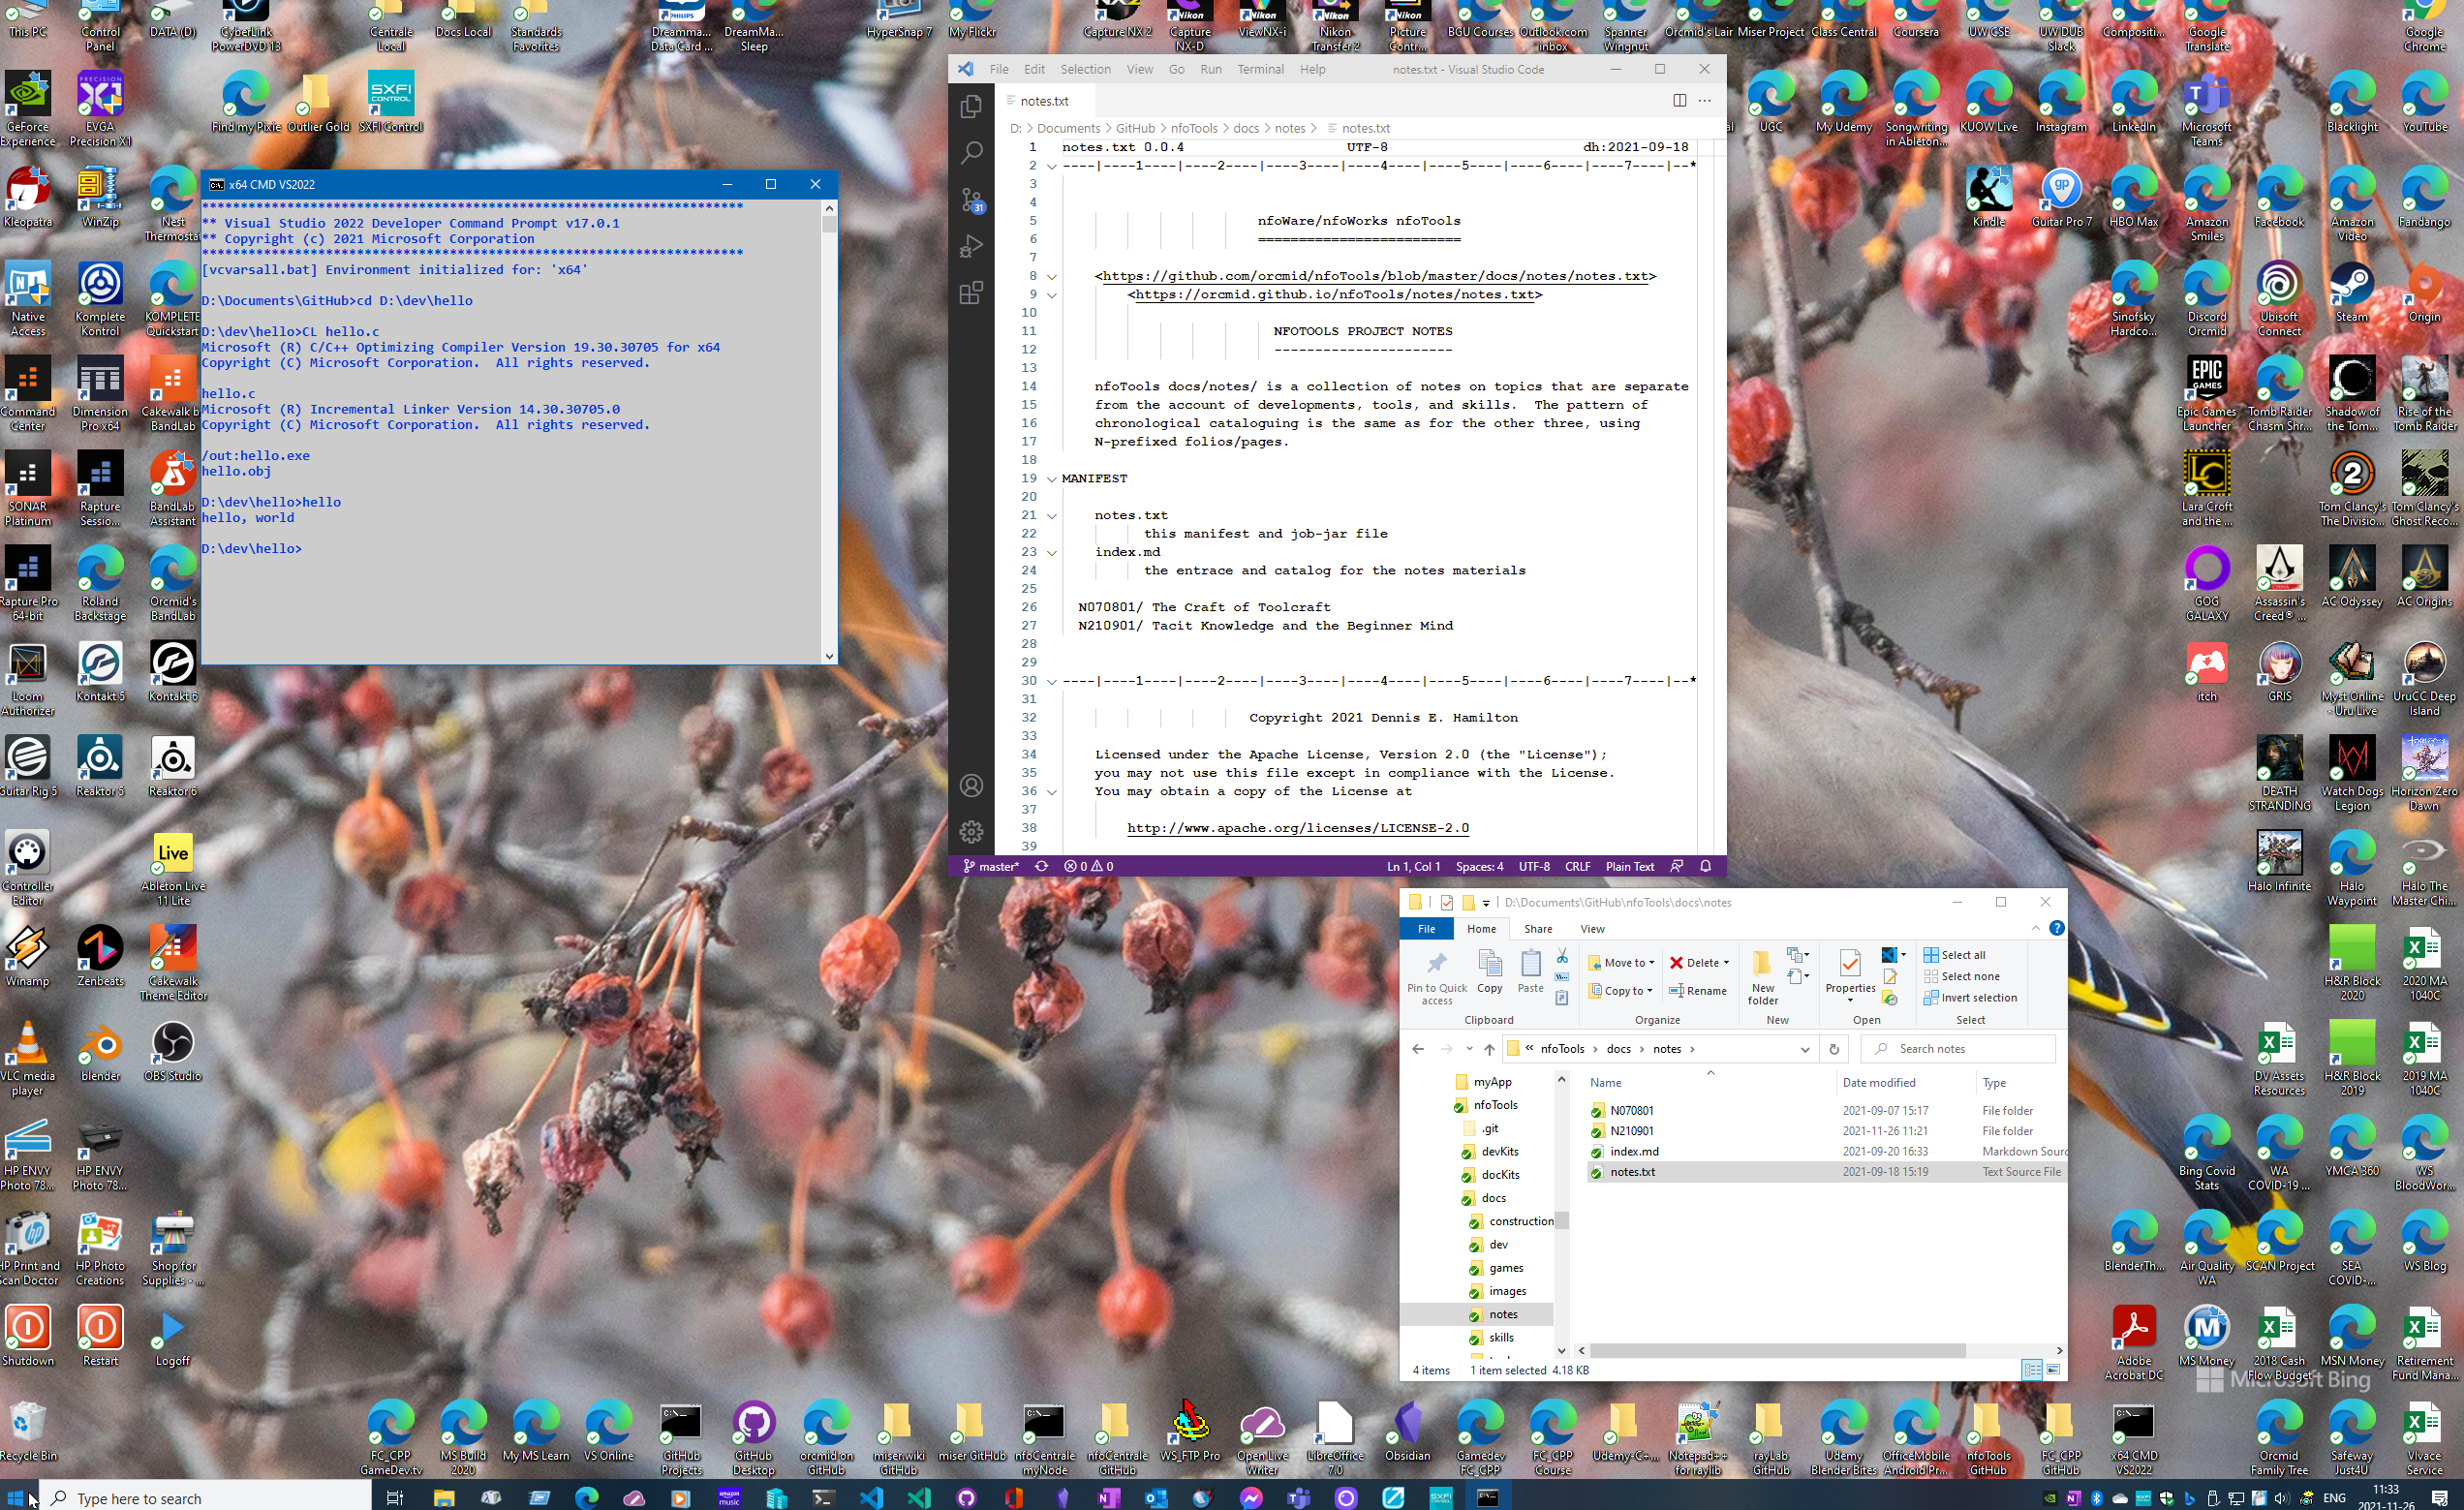This screenshot has height=1510, width=2464.
Task: Switch to the Share ribbon tab
Action: click(x=1537, y=929)
